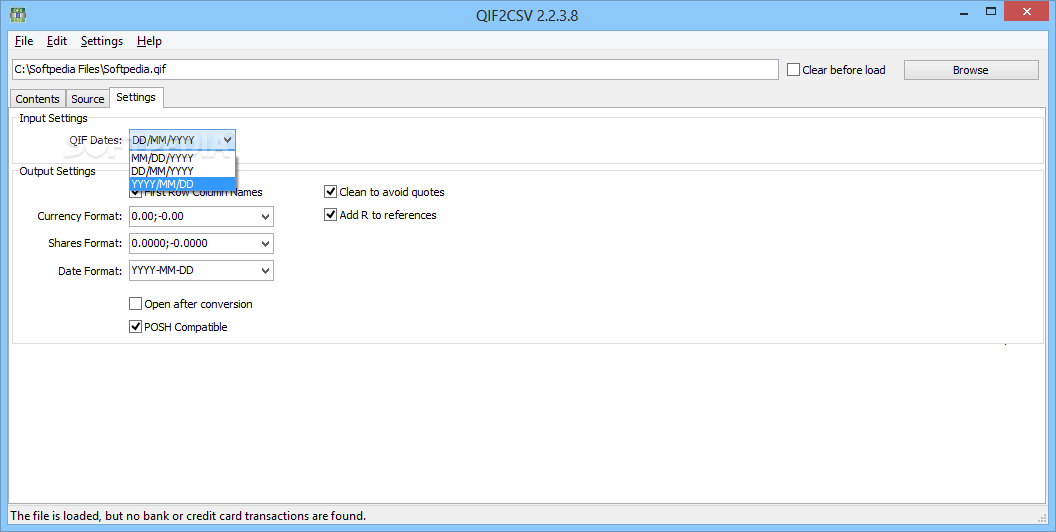Open the File menu
This screenshot has width=1056, height=532.
(x=24, y=41)
